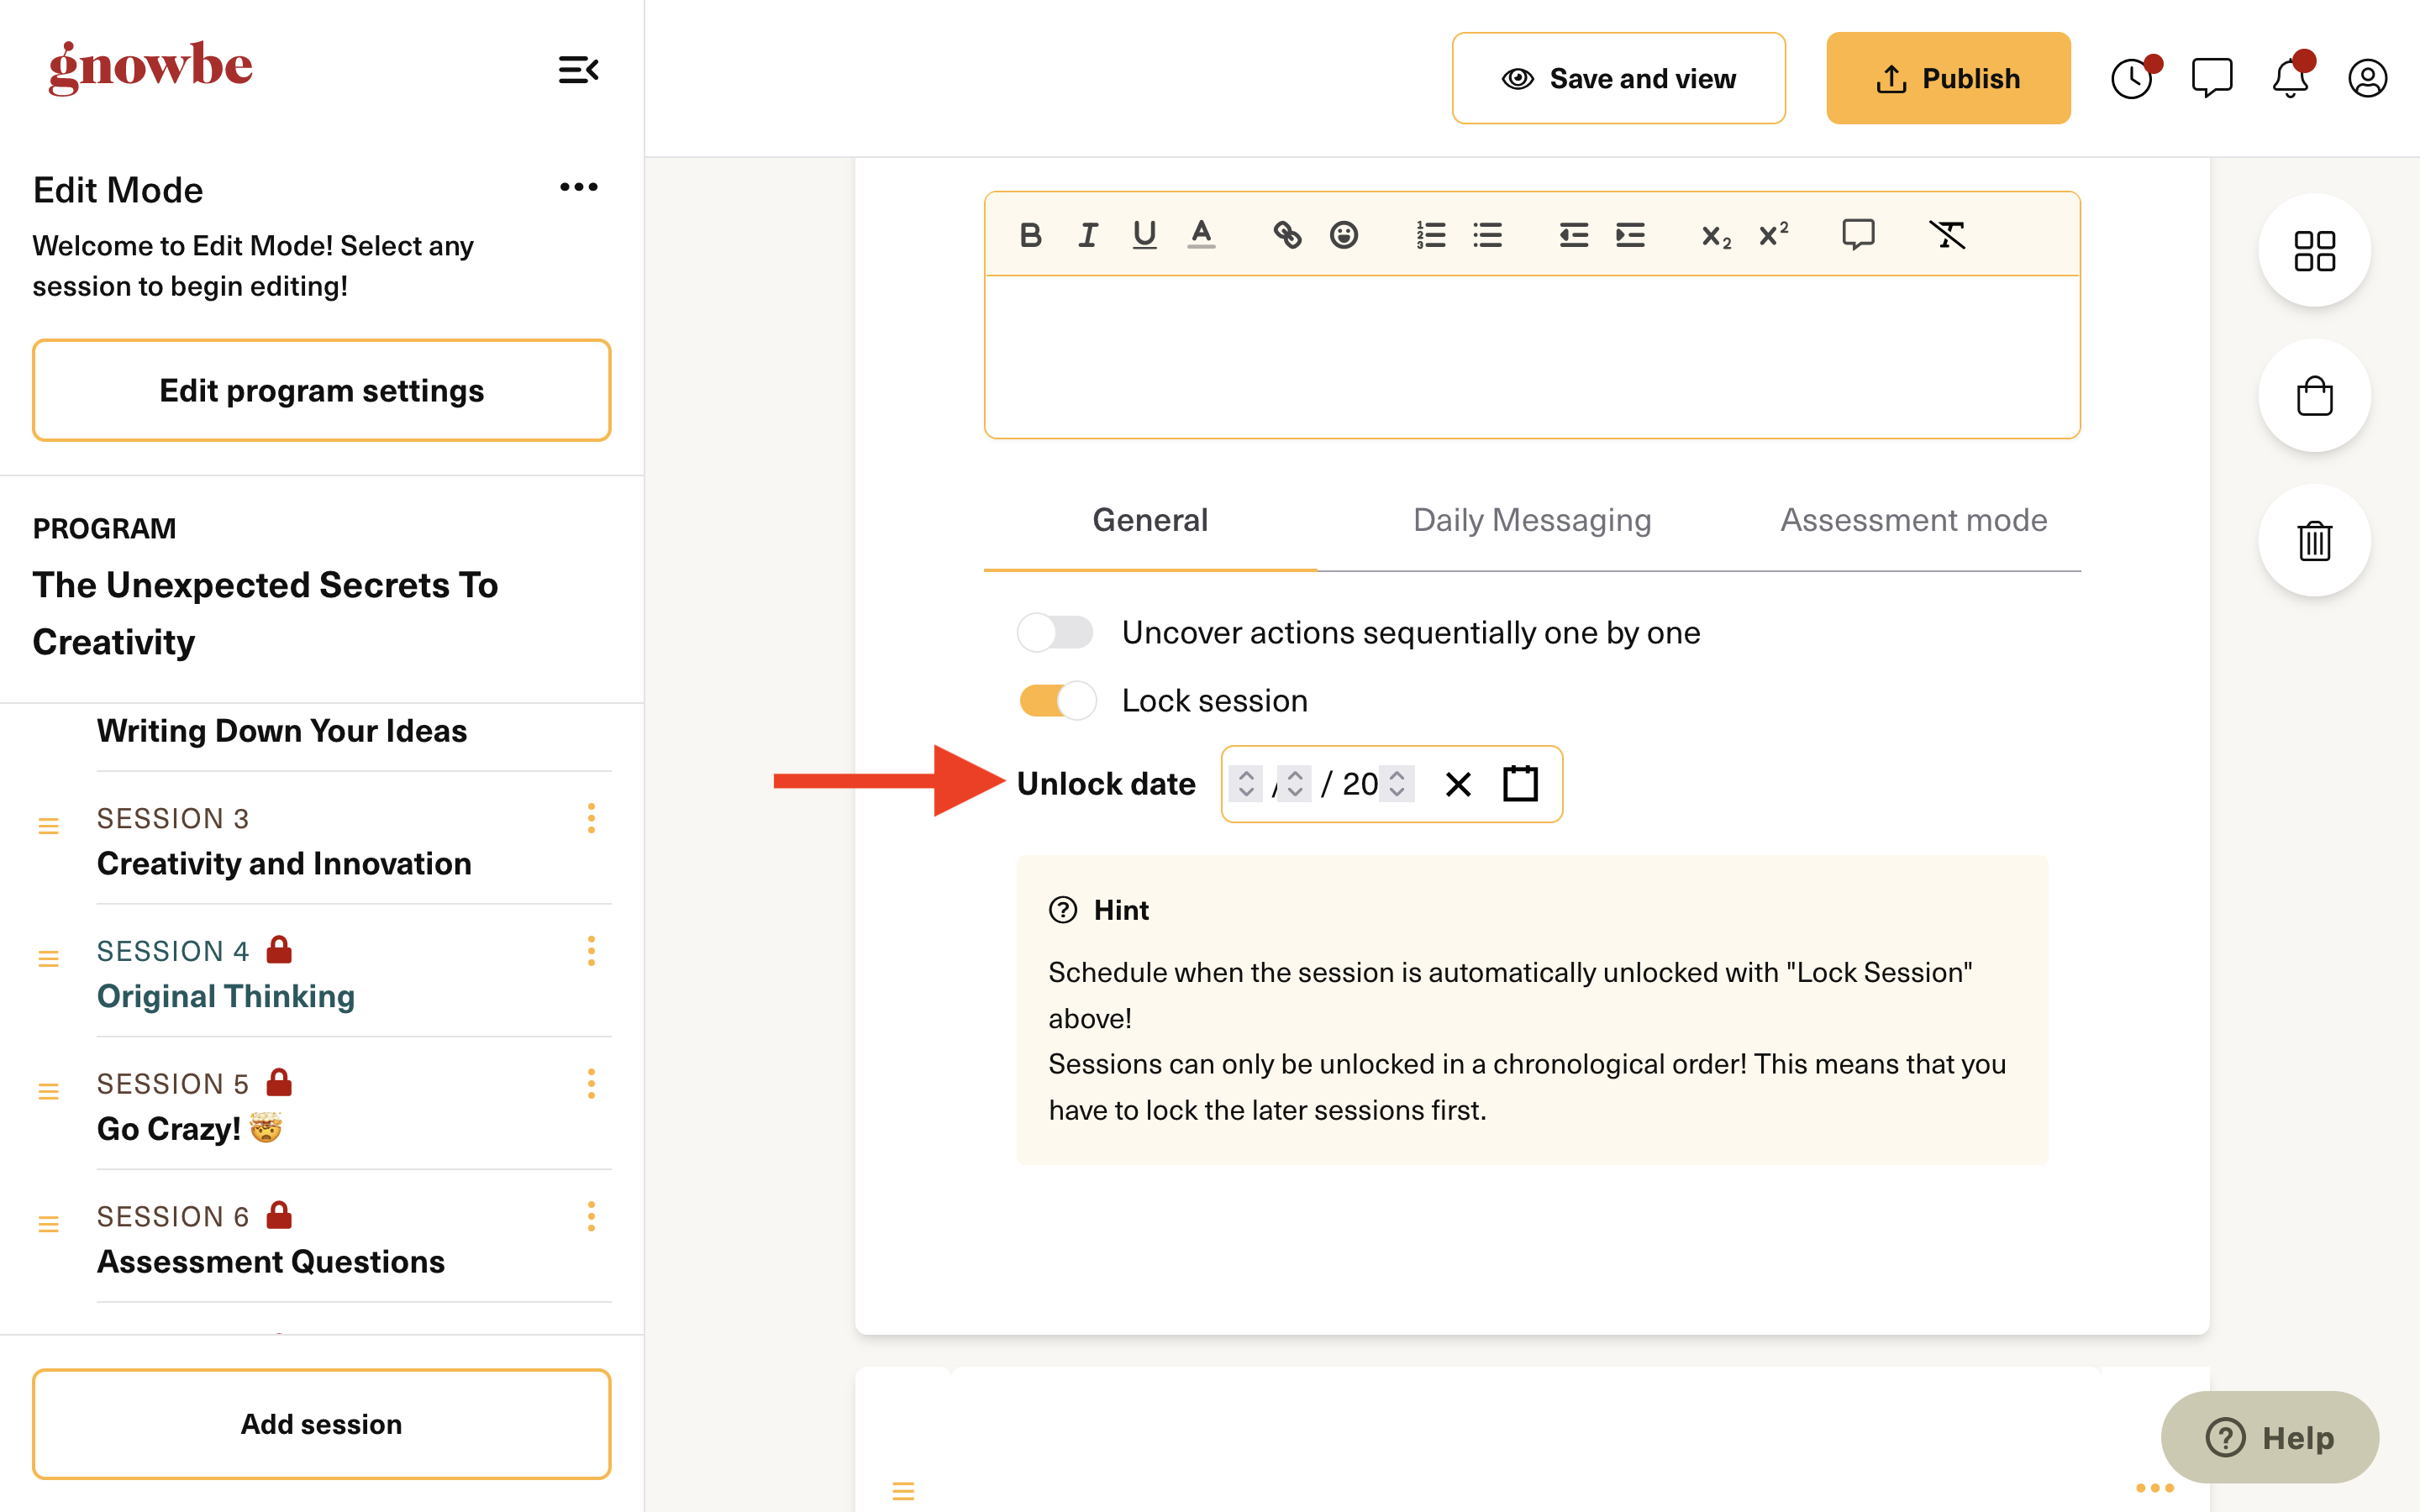Viewport: 2420px width, 1512px height.
Task: Select Session 5 Go Crazy!
Action: click(190, 1128)
